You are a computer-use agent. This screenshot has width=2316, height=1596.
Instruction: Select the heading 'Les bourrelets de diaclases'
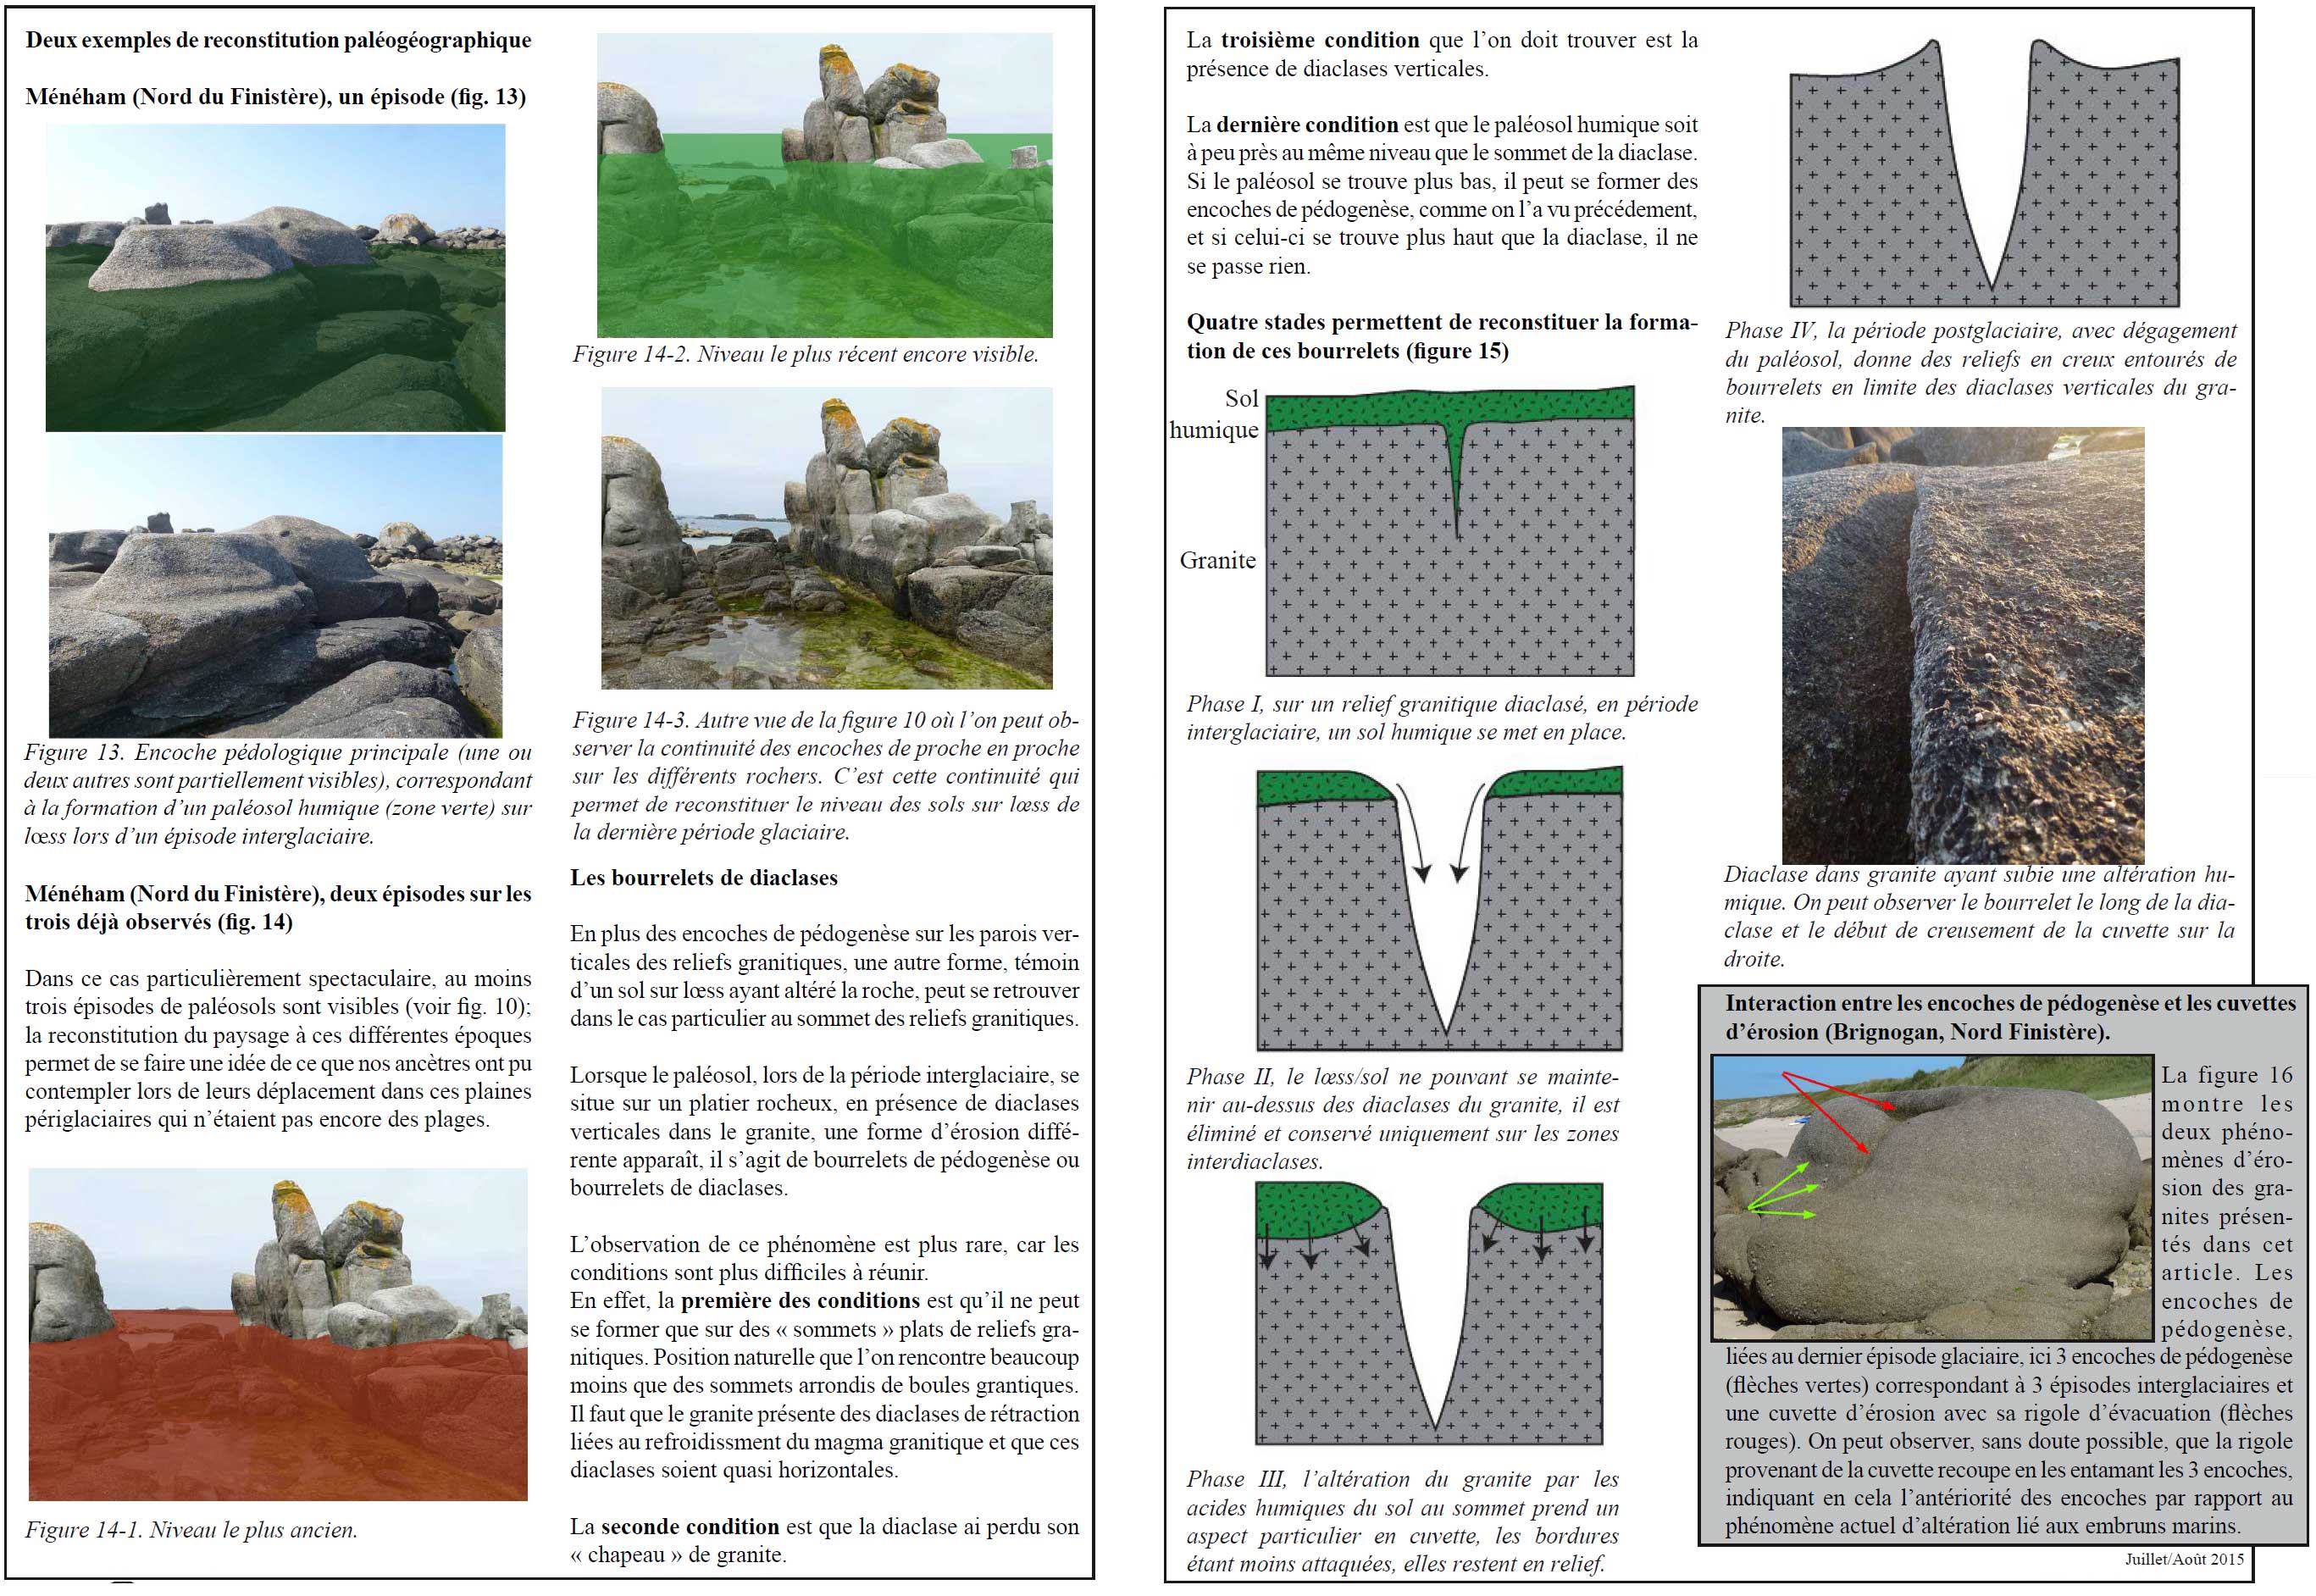(x=704, y=878)
